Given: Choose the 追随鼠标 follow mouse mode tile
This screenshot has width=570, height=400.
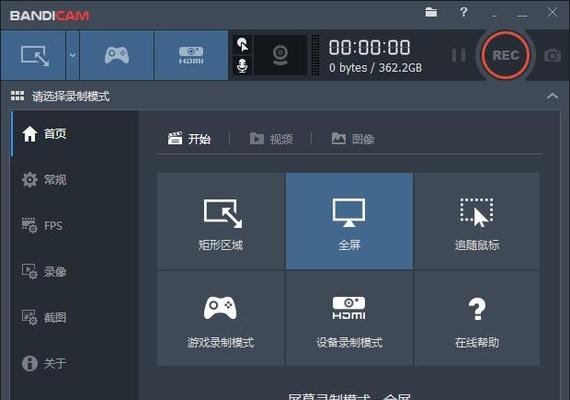Looking at the screenshot, I should pyautogui.click(x=477, y=221).
